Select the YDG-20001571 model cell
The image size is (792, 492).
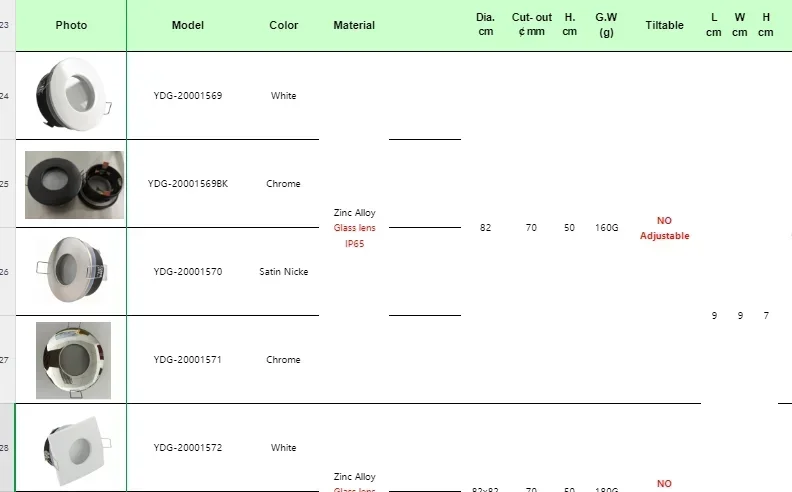[187, 359]
